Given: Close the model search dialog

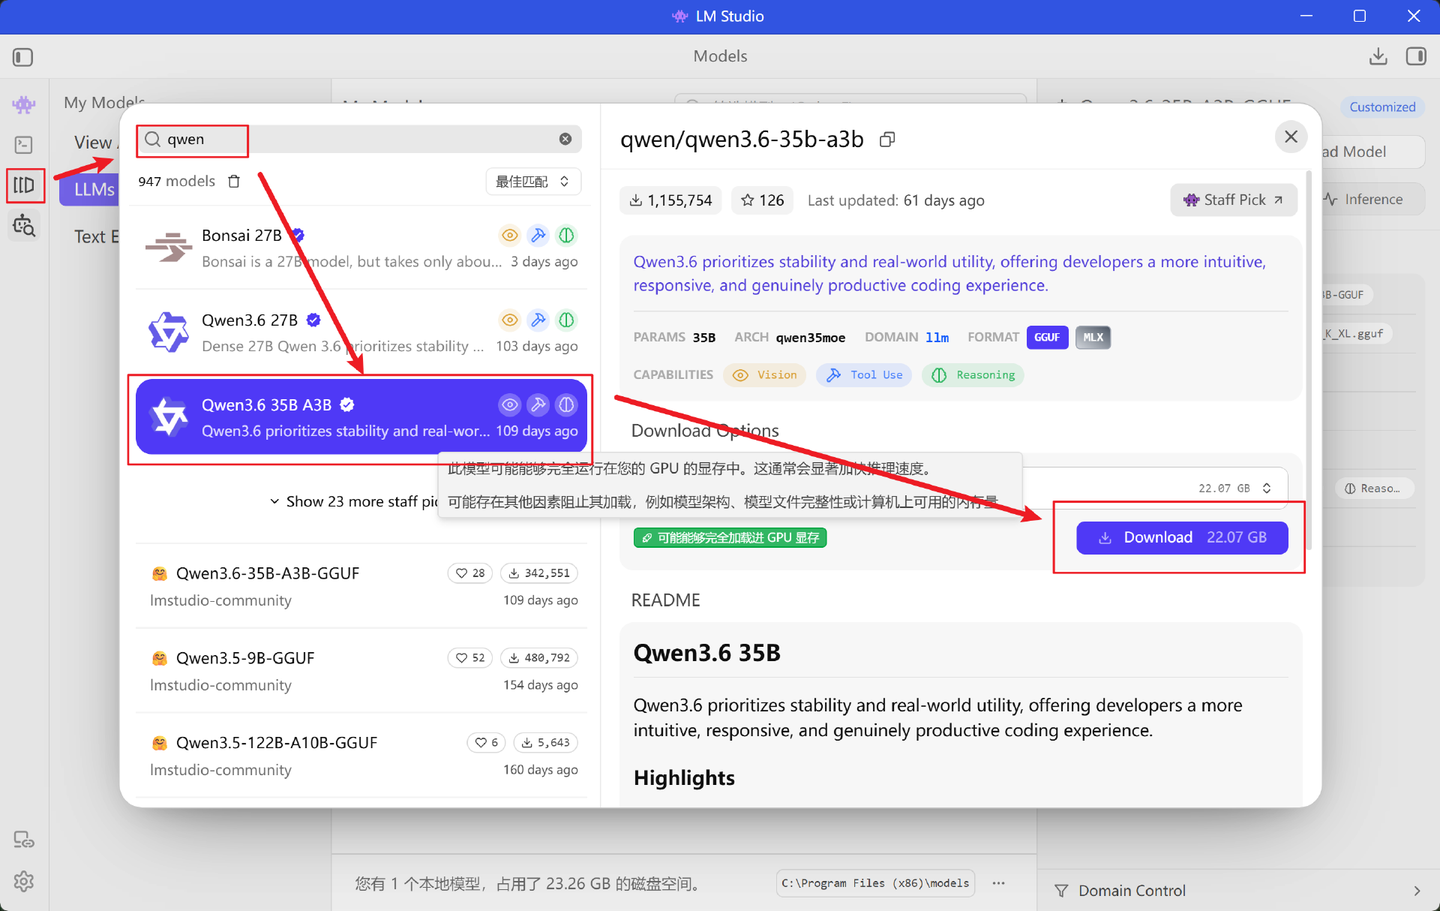Looking at the screenshot, I should (1291, 137).
